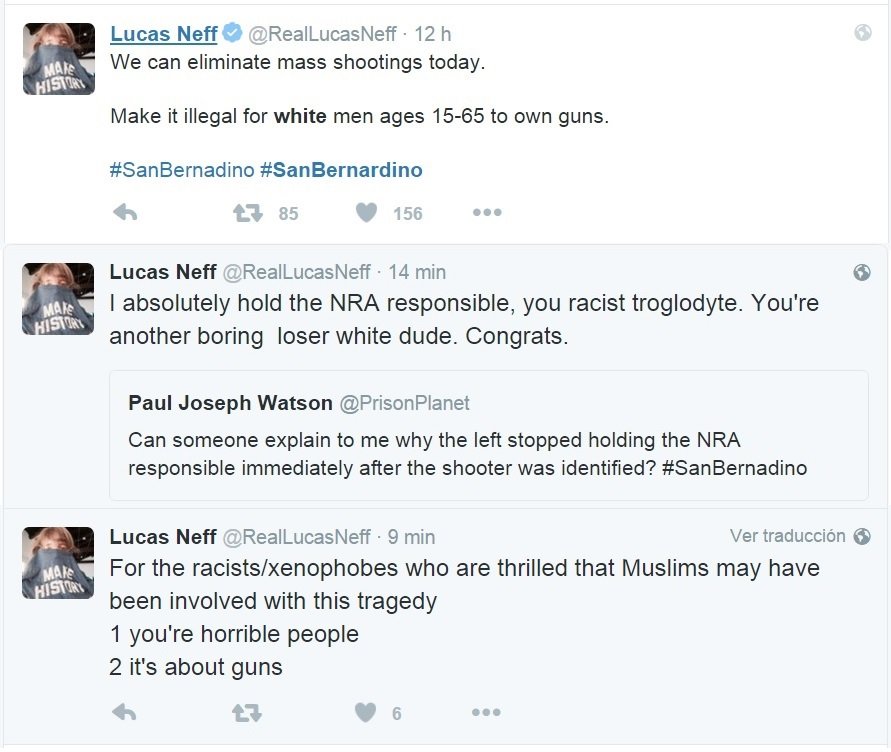This screenshot has width=891, height=752.
Task: Click the 12 h timestamp on the first tweet
Action: [432, 34]
